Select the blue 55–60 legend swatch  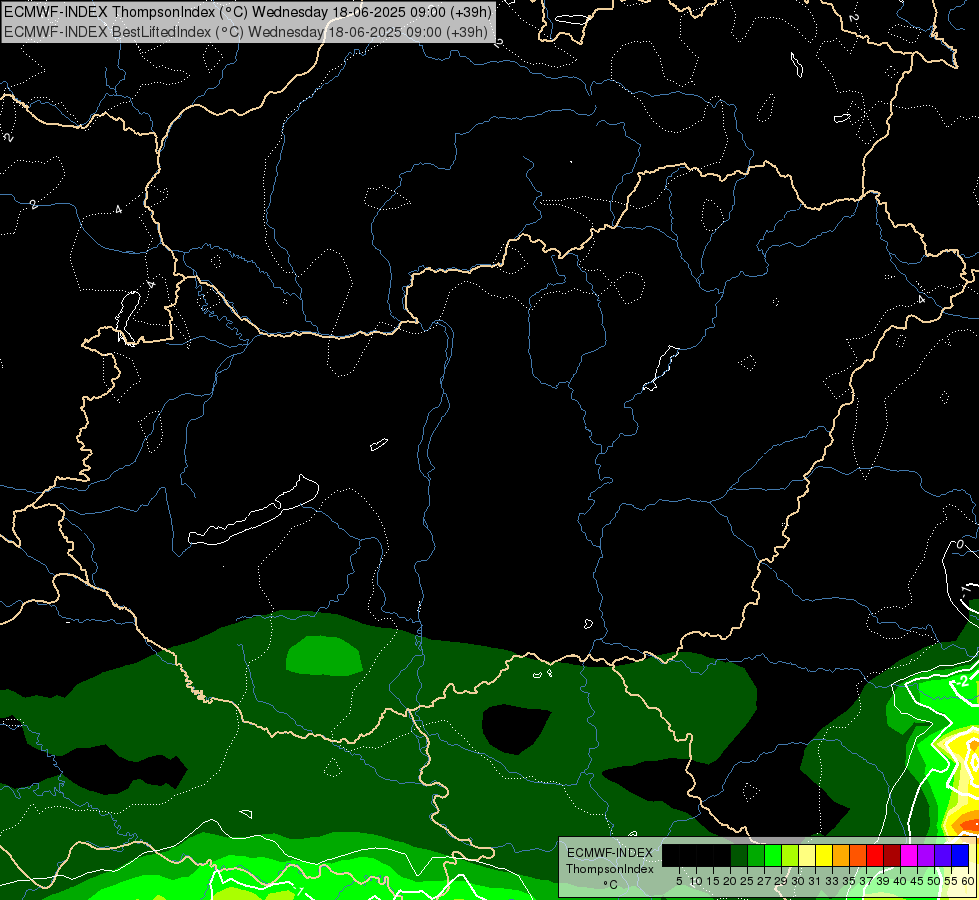pyautogui.click(x=960, y=855)
